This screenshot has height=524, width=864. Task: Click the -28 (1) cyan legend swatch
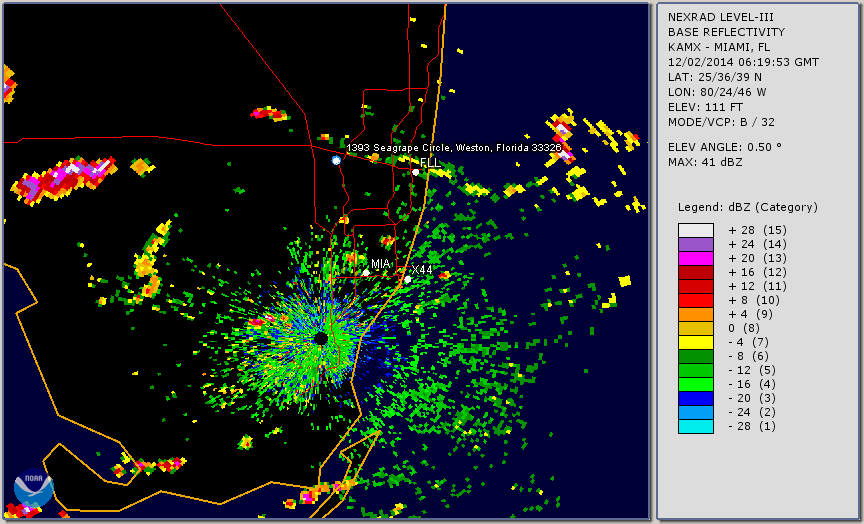pos(695,426)
